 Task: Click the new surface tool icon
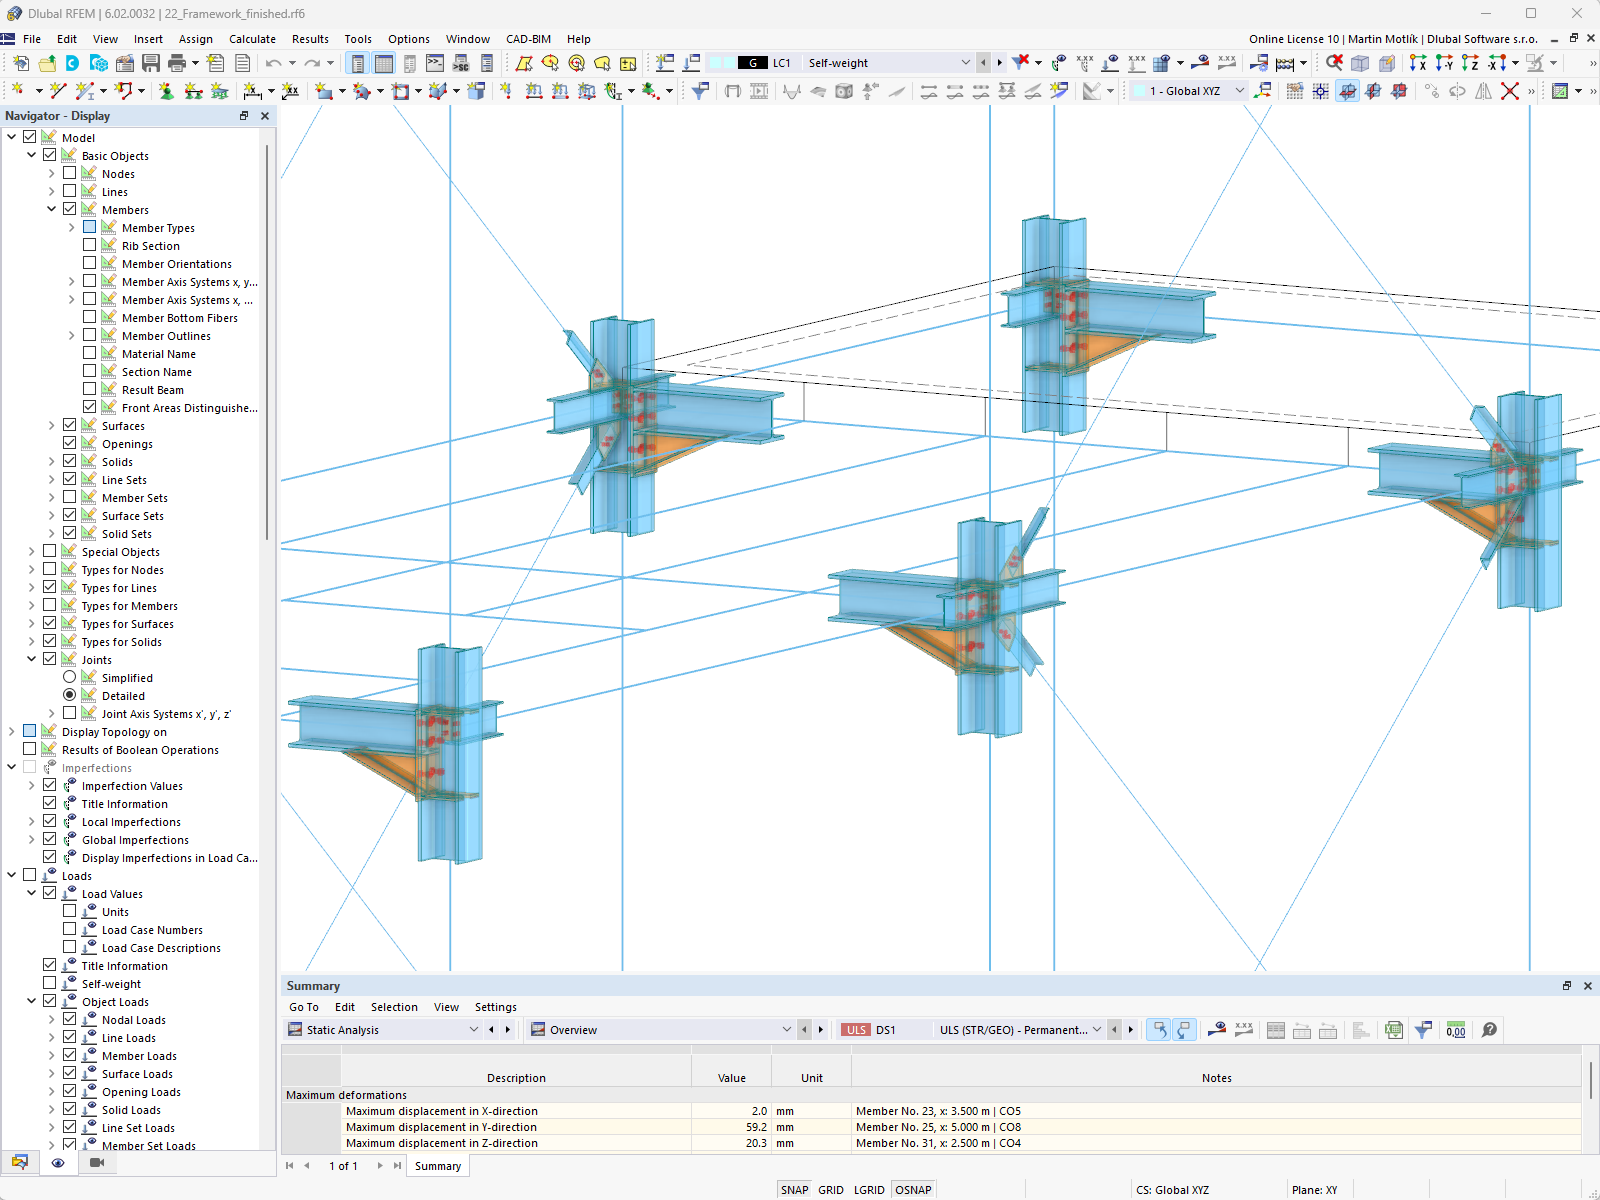323,91
